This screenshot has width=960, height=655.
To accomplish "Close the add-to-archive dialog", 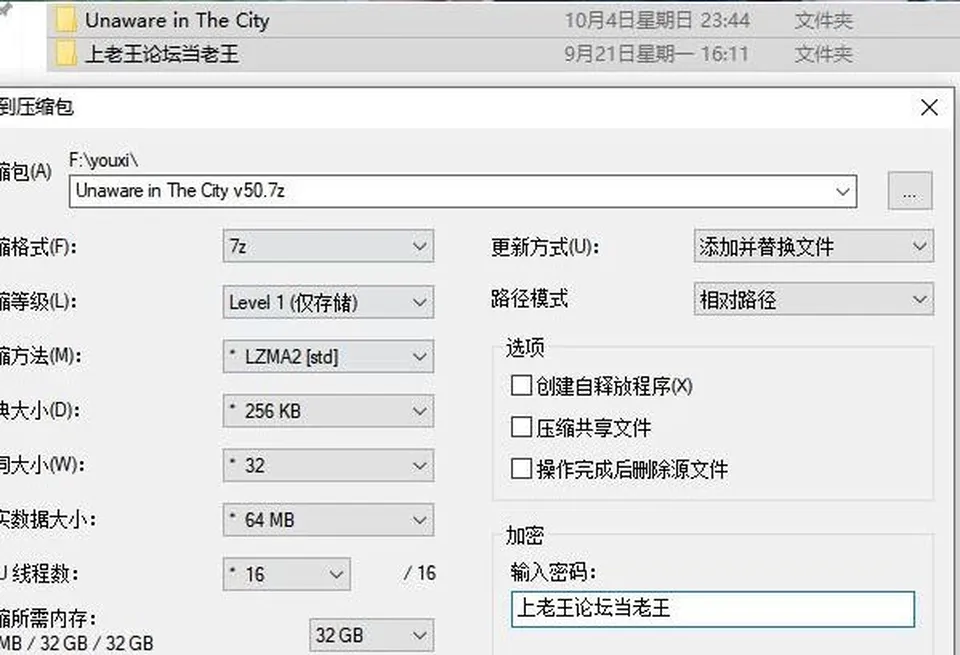I will 929,108.
